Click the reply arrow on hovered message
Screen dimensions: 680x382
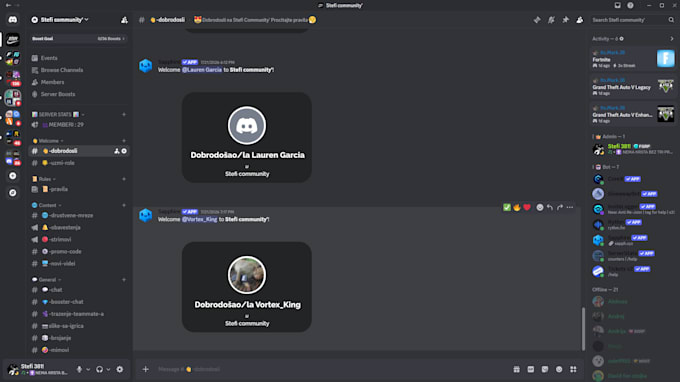pyautogui.click(x=549, y=208)
